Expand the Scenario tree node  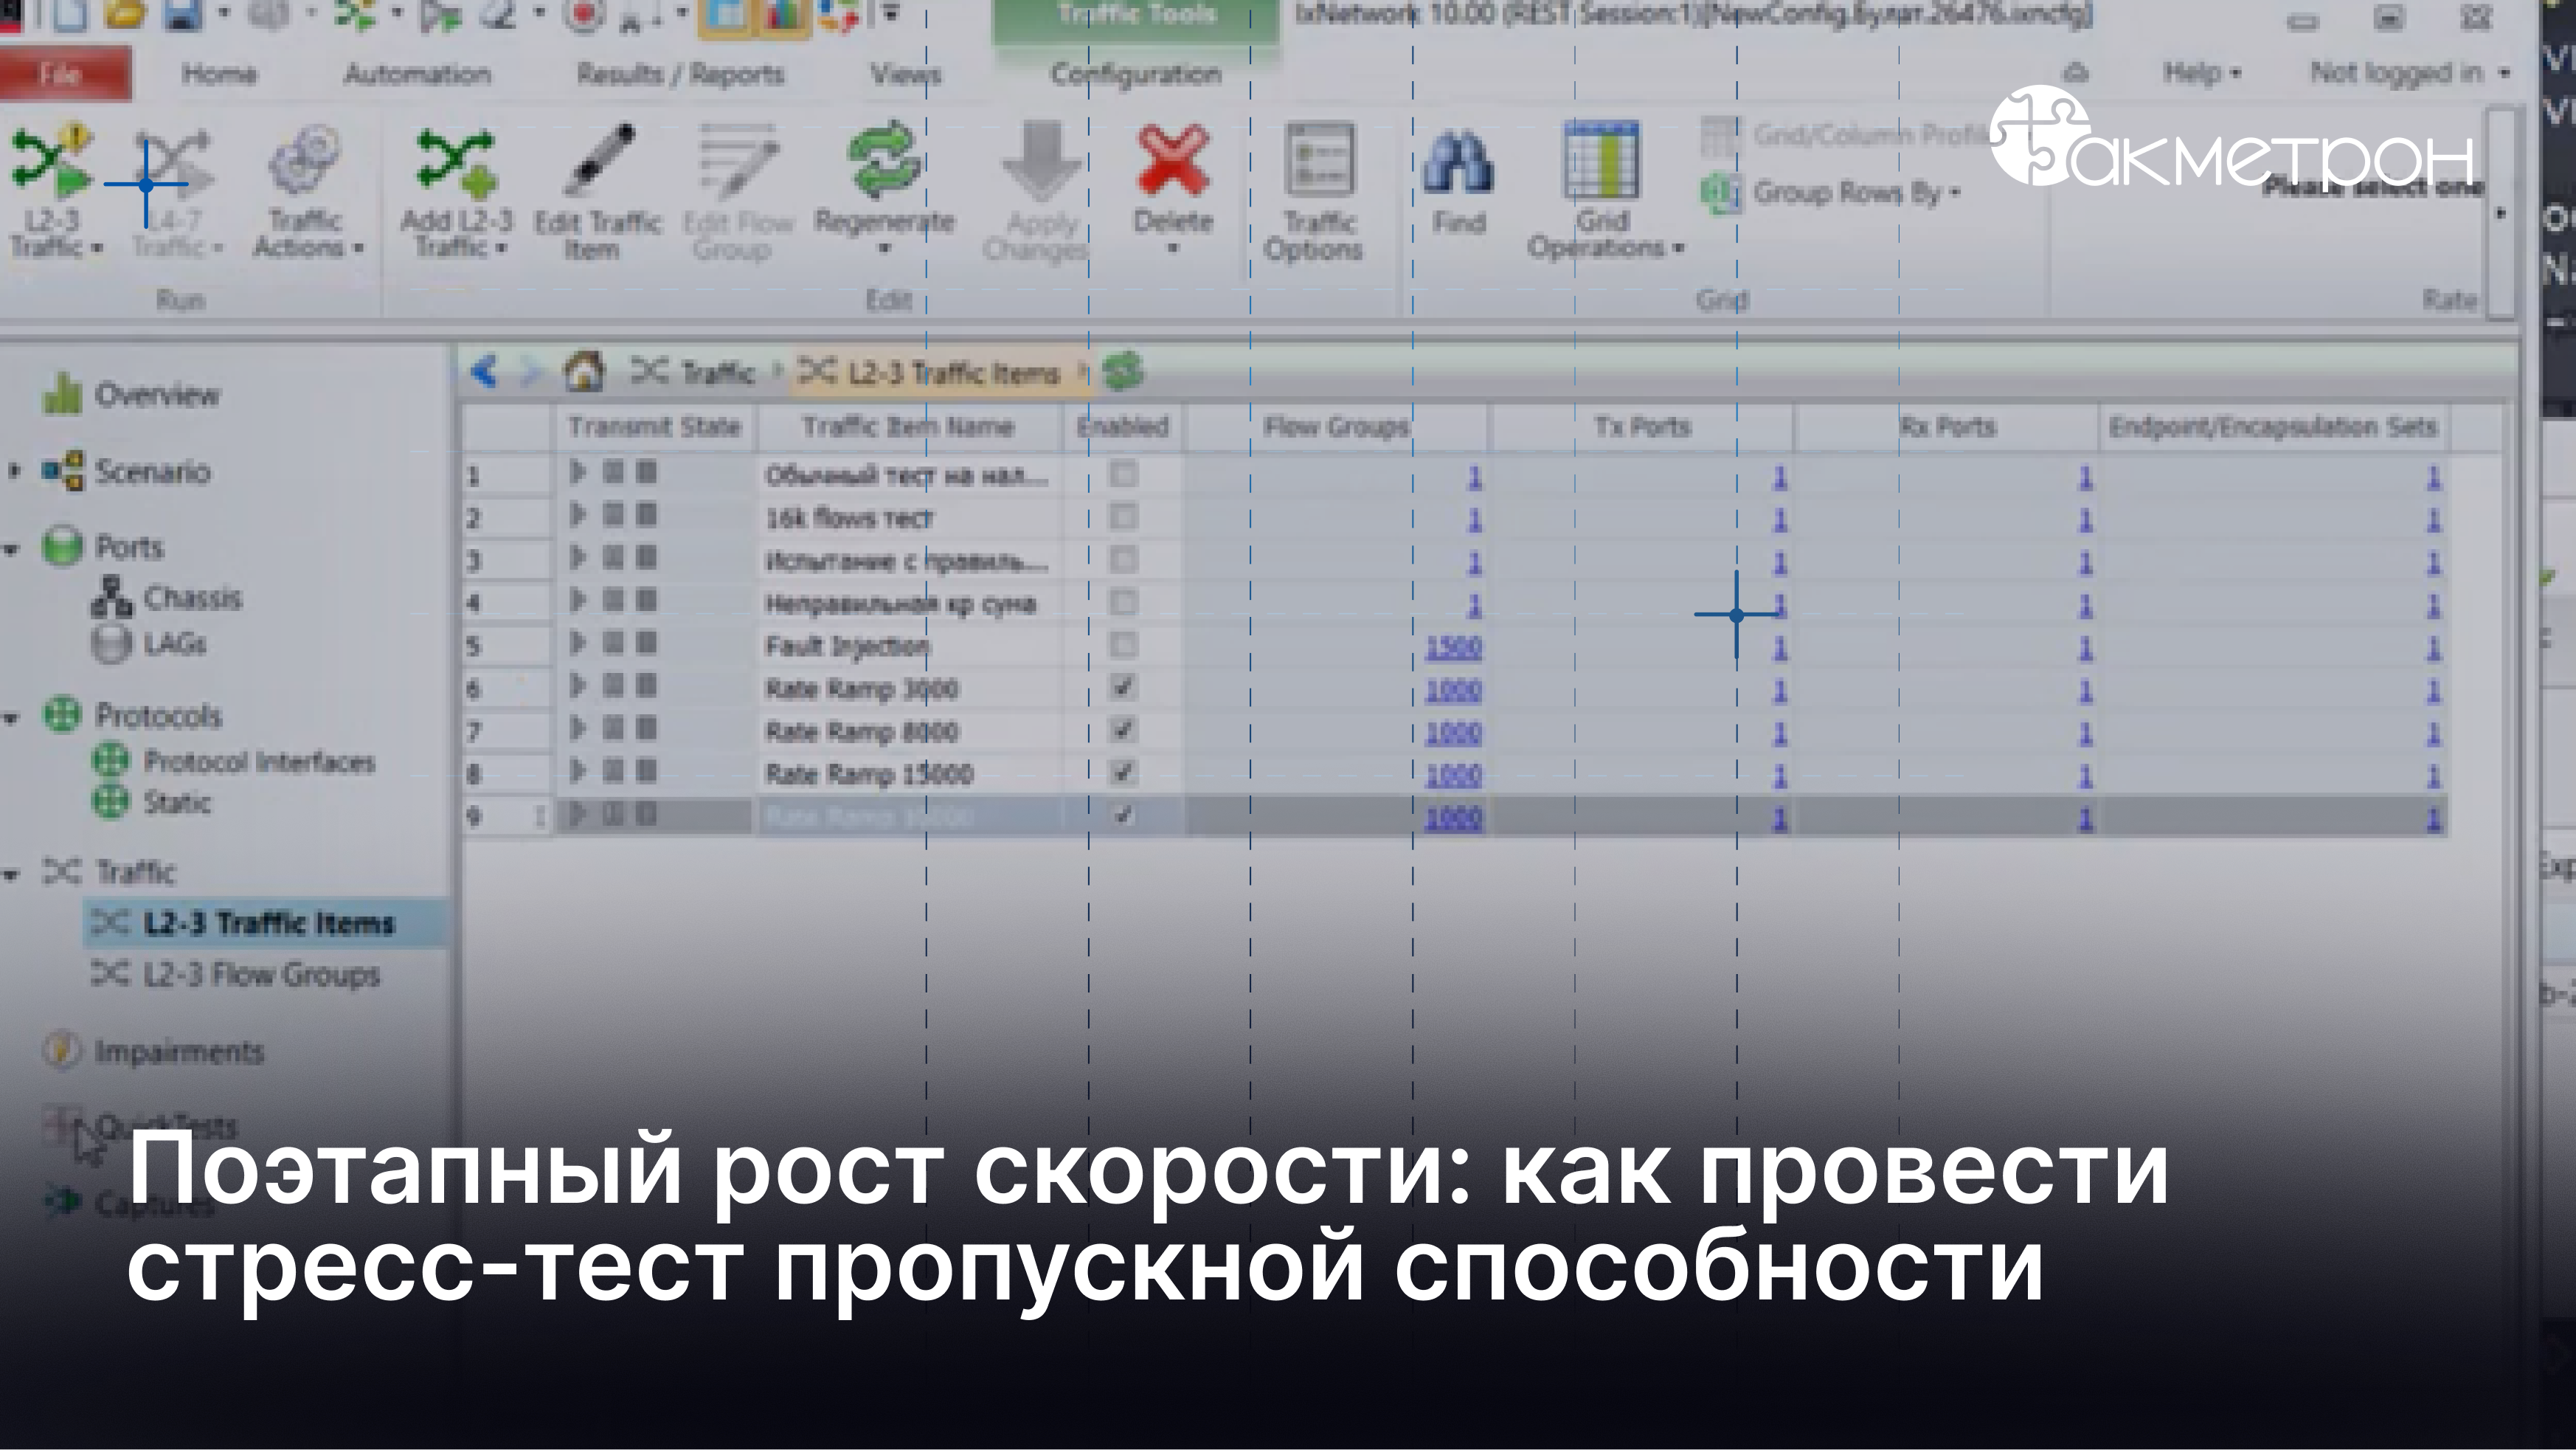pyautogui.click(x=14, y=471)
